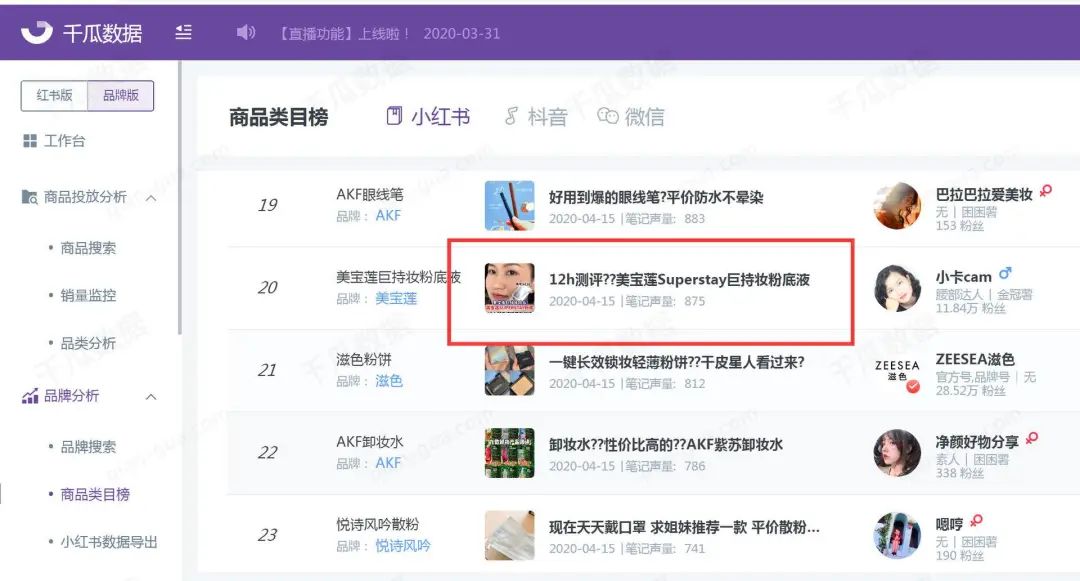
Task: Open 商品搜索 menu item
Action: coord(88,248)
